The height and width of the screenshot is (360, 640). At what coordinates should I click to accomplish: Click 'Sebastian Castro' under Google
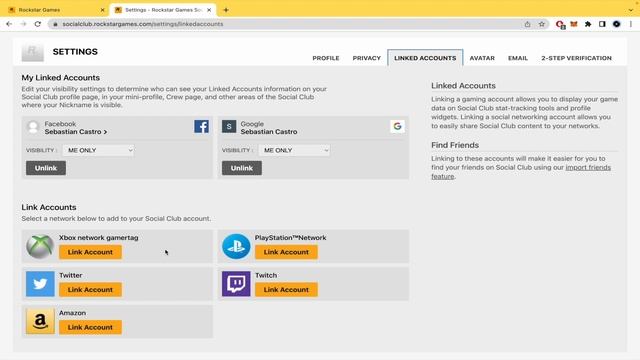(269, 131)
